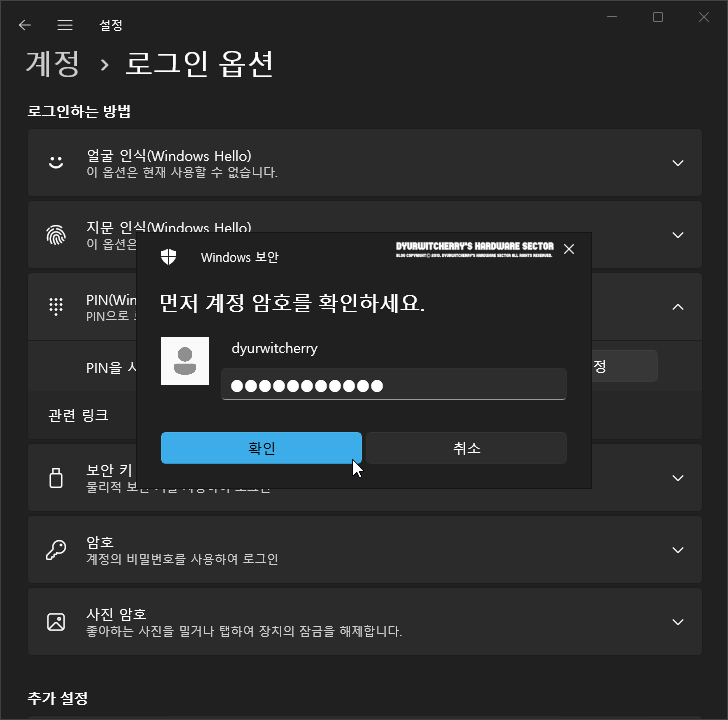Click the dyurwitcherry username text
The width and height of the screenshot is (728, 720).
pos(274,348)
